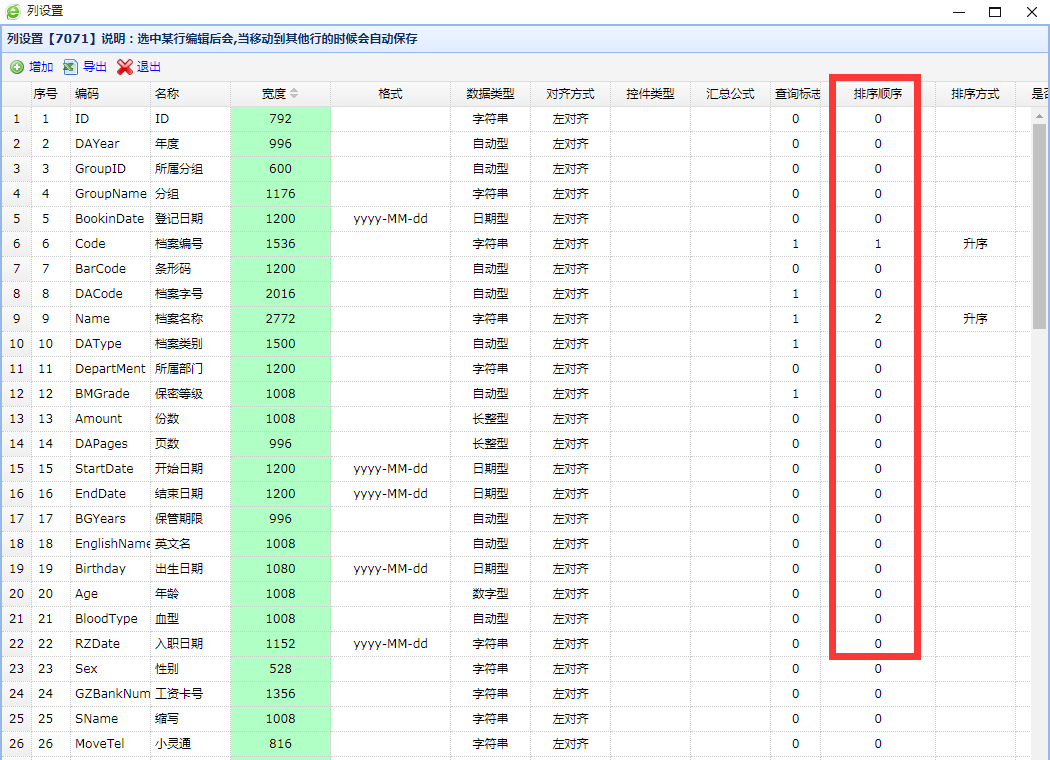Click the 导出 (Export) spreadsheet icon
Image resolution: width=1050 pixels, height=760 pixels.
click(70, 67)
